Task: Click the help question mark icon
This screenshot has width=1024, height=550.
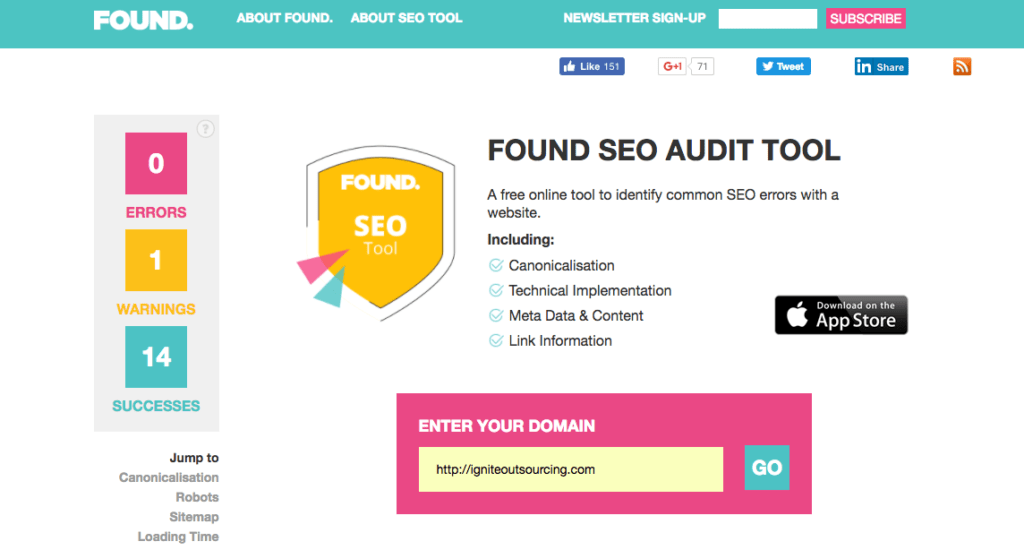Action: [205, 128]
